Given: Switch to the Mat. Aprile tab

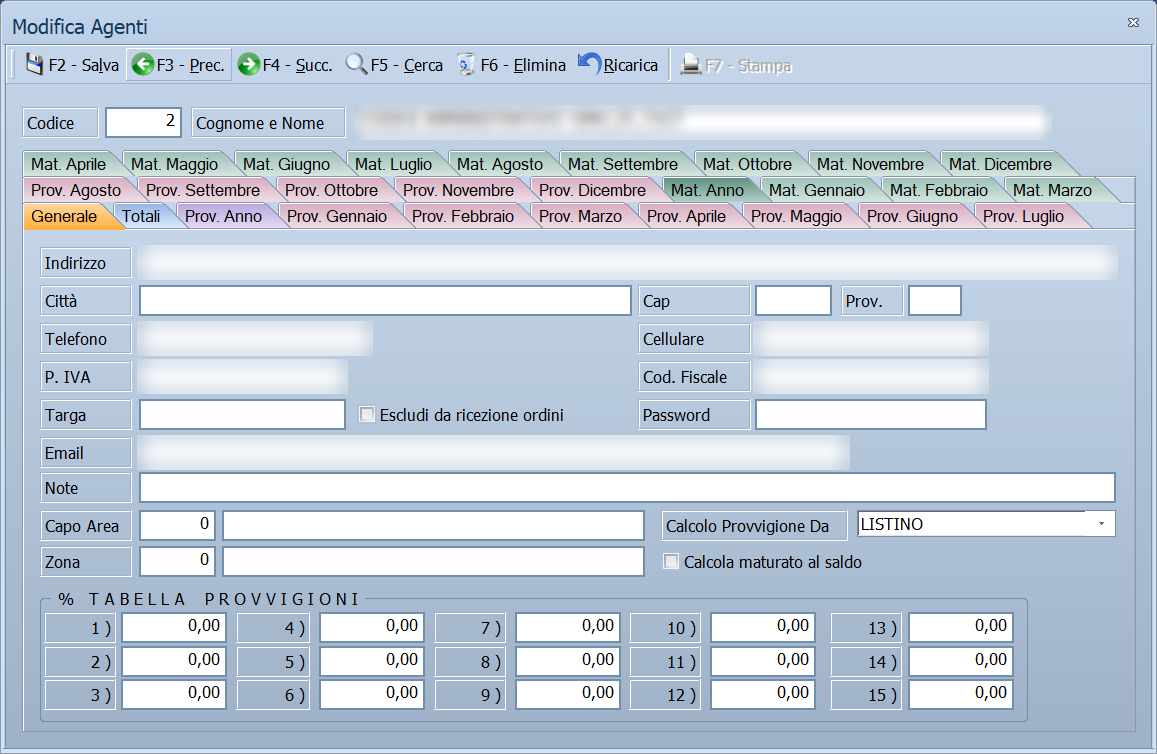Looking at the screenshot, I should pyautogui.click(x=69, y=164).
